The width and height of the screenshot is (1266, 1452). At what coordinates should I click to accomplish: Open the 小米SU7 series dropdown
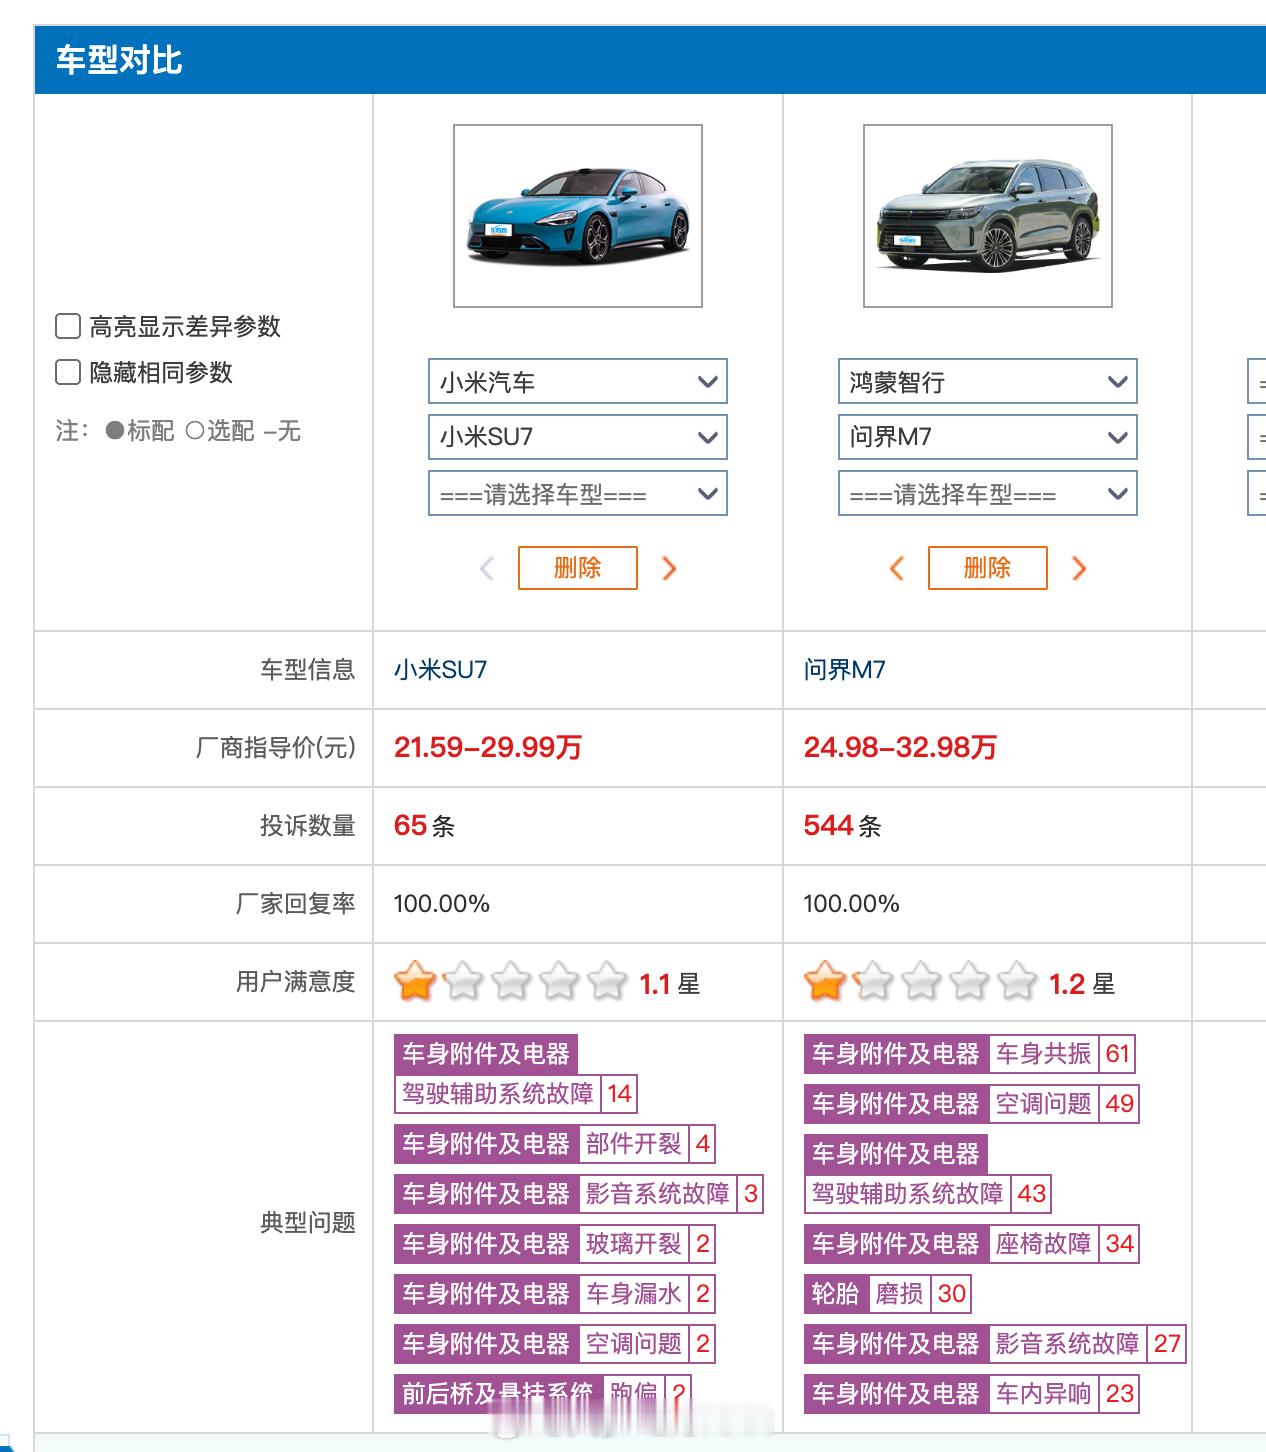578,437
